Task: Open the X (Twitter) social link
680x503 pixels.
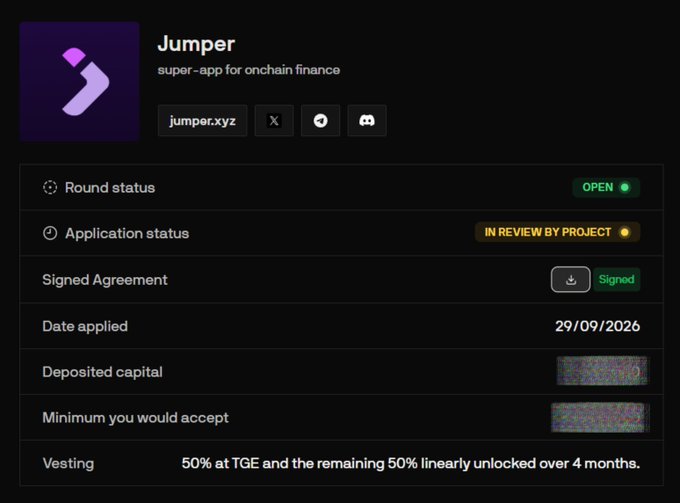Action: pos(274,121)
